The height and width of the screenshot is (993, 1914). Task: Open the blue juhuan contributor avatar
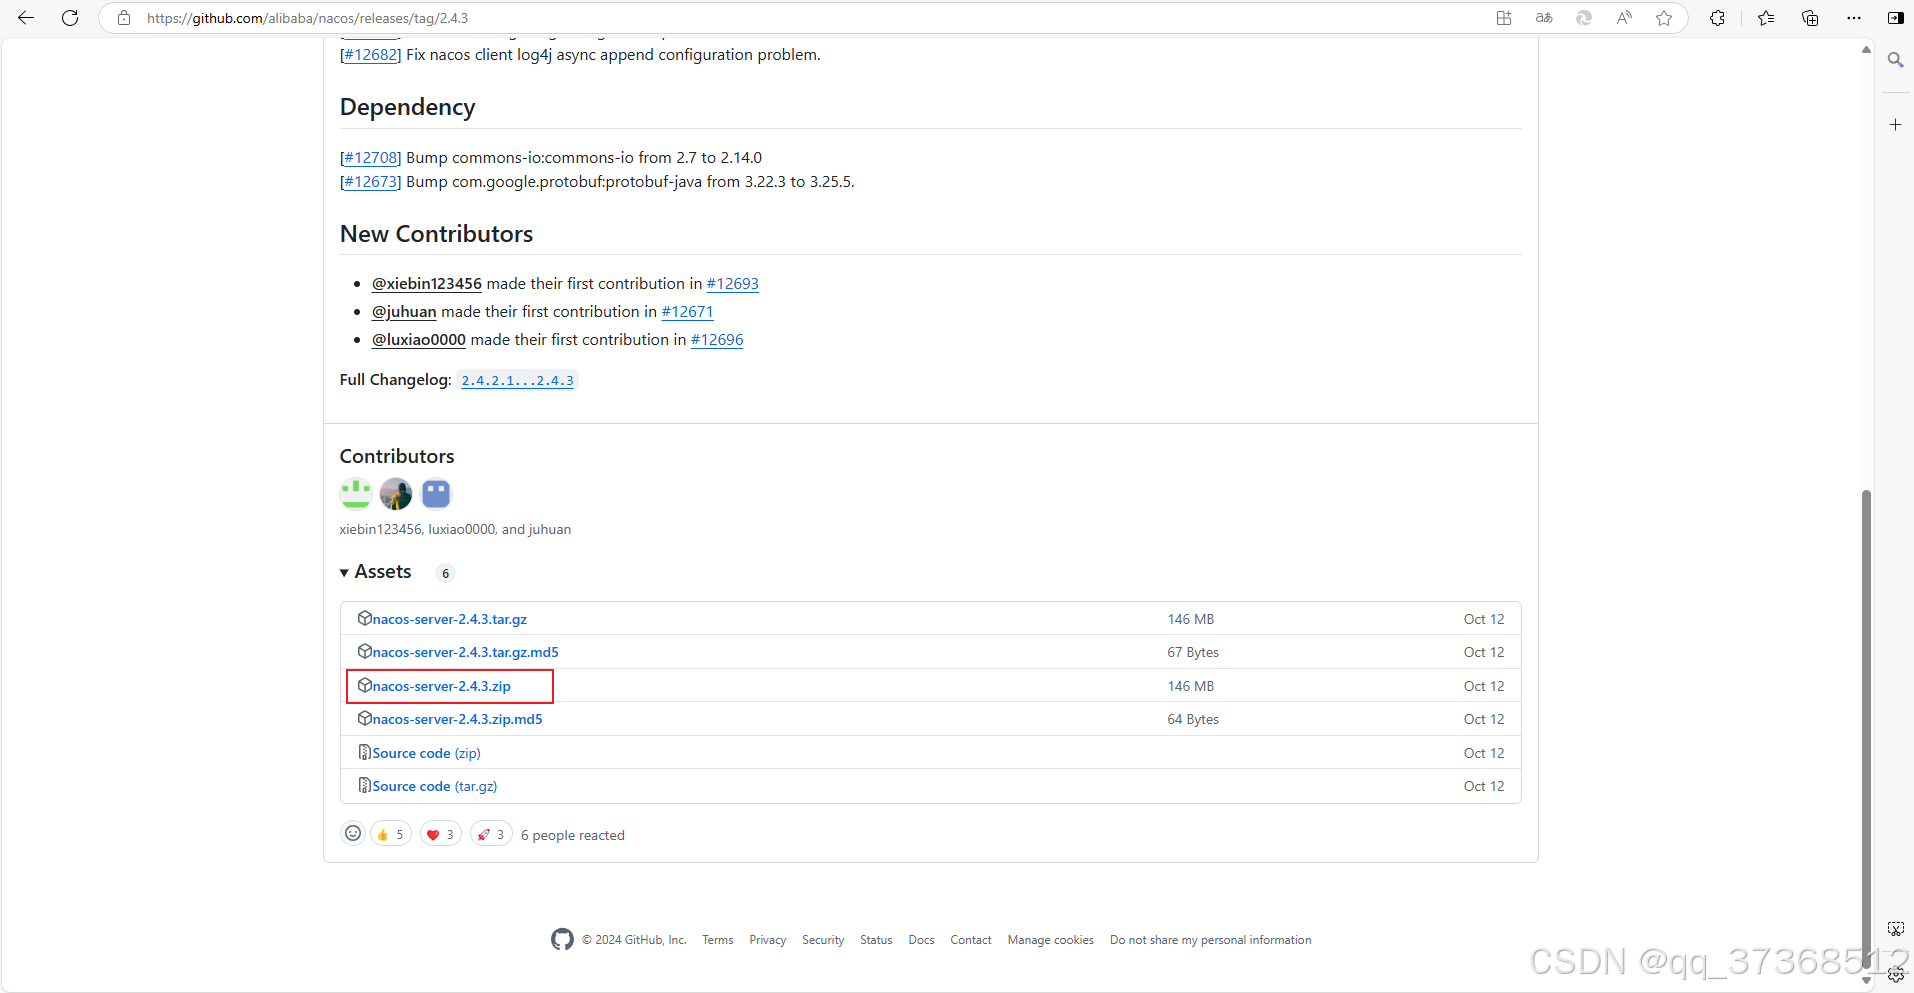coord(436,494)
